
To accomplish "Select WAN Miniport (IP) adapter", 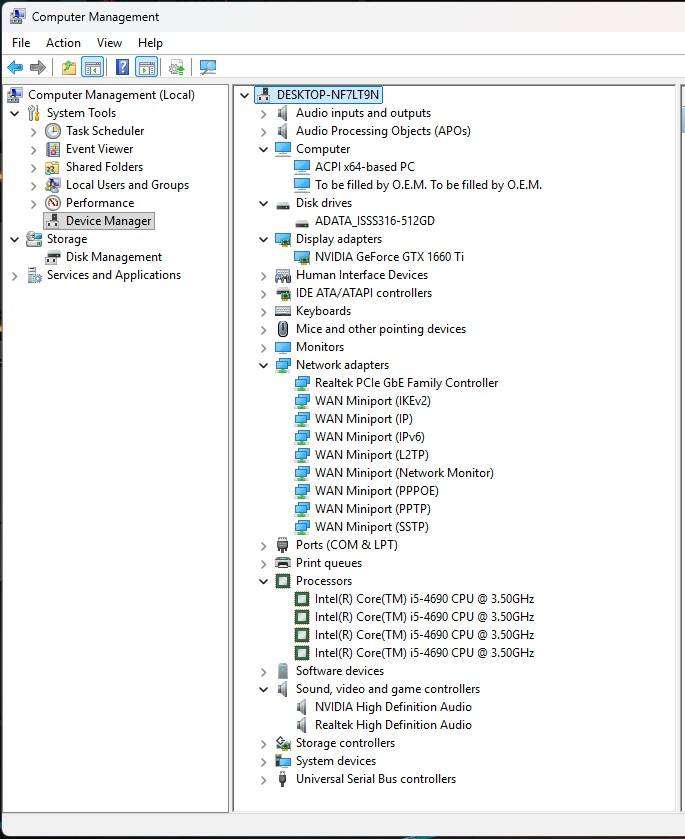I will (x=364, y=419).
